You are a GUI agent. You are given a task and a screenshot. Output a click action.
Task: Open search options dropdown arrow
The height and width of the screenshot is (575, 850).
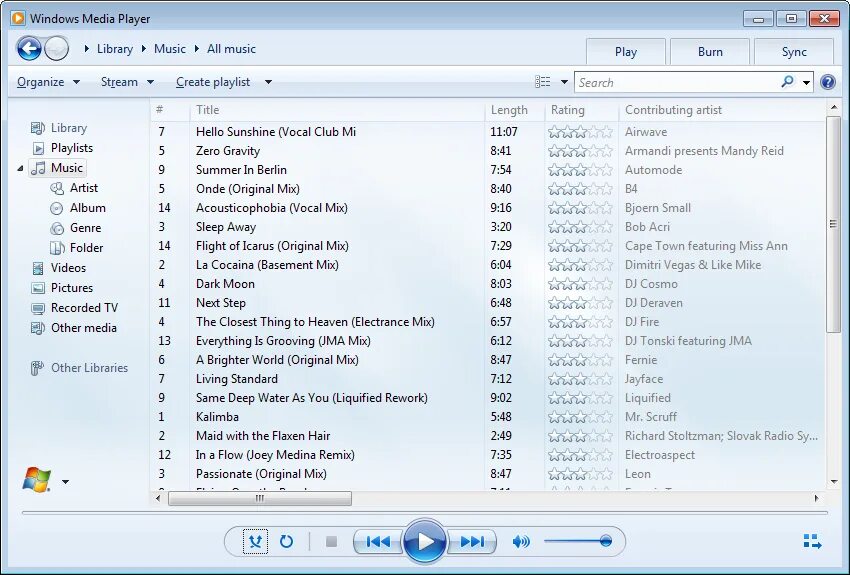(x=807, y=82)
